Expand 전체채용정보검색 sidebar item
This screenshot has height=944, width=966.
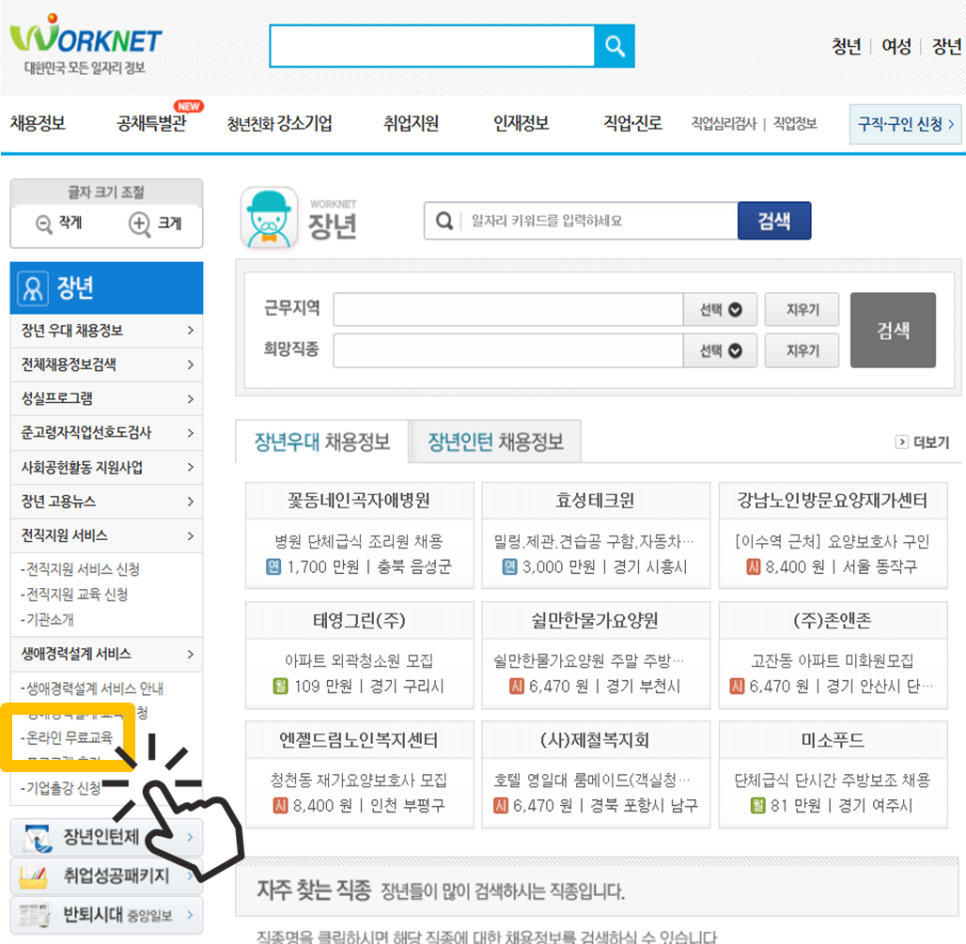(x=107, y=365)
